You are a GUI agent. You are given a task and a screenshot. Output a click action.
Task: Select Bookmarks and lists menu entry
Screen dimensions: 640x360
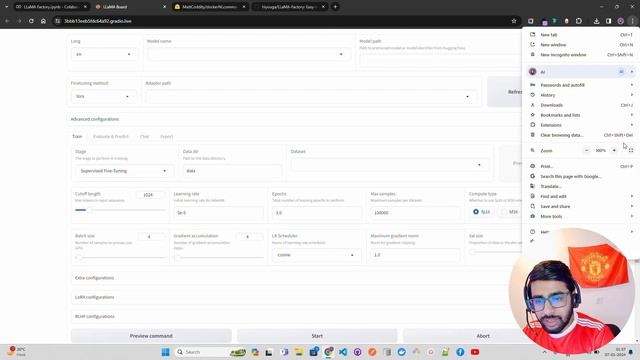(580, 115)
